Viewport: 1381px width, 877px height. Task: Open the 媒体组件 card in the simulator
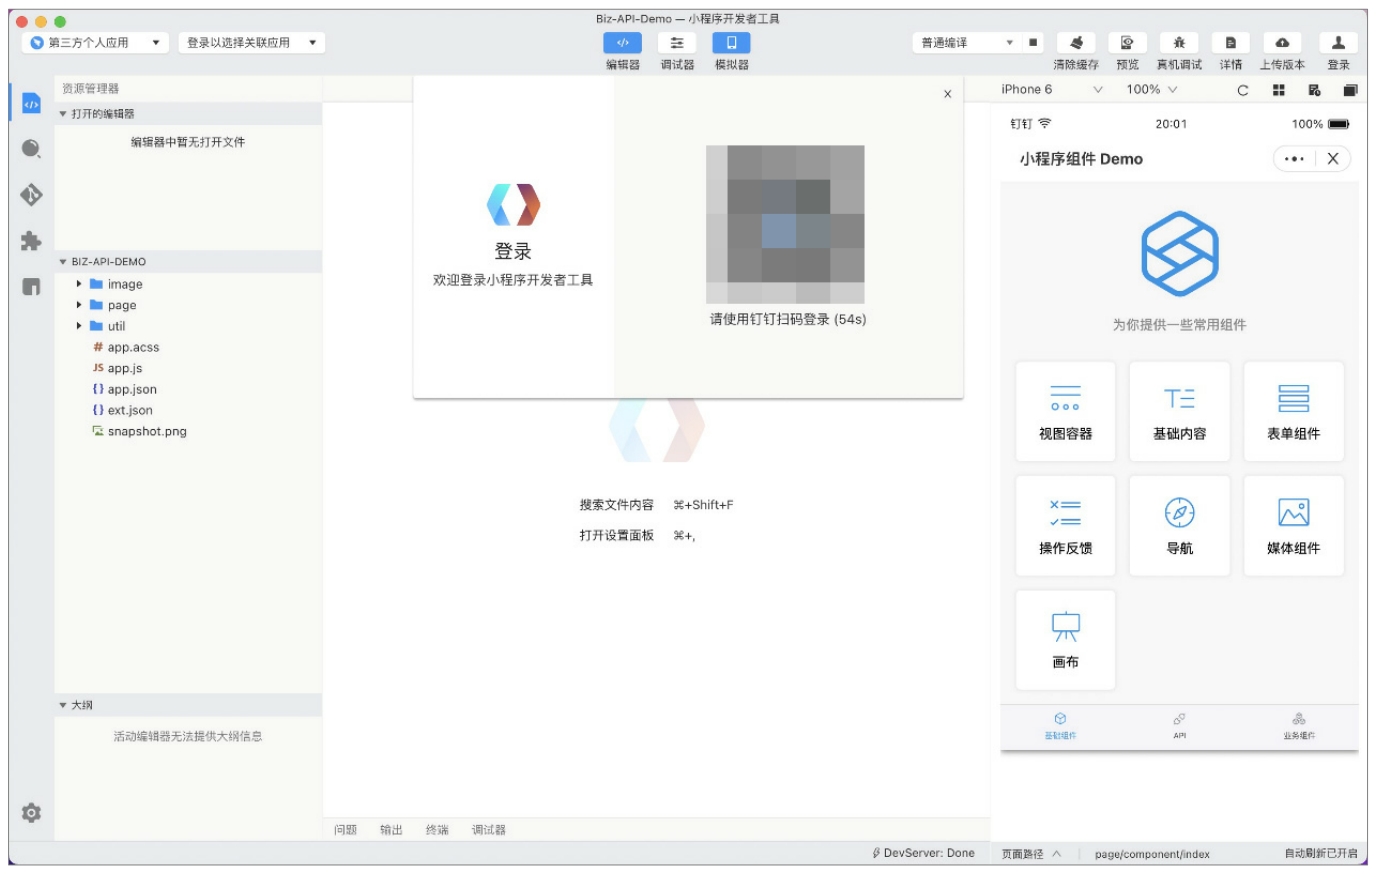(x=1293, y=526)
